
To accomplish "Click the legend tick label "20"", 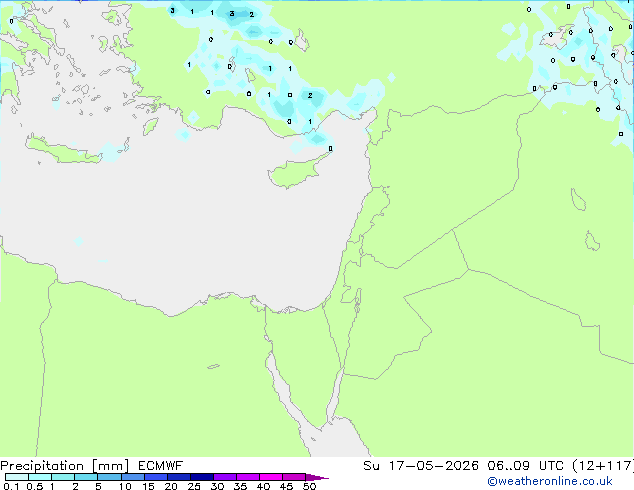I will click(x=171, y=486).
